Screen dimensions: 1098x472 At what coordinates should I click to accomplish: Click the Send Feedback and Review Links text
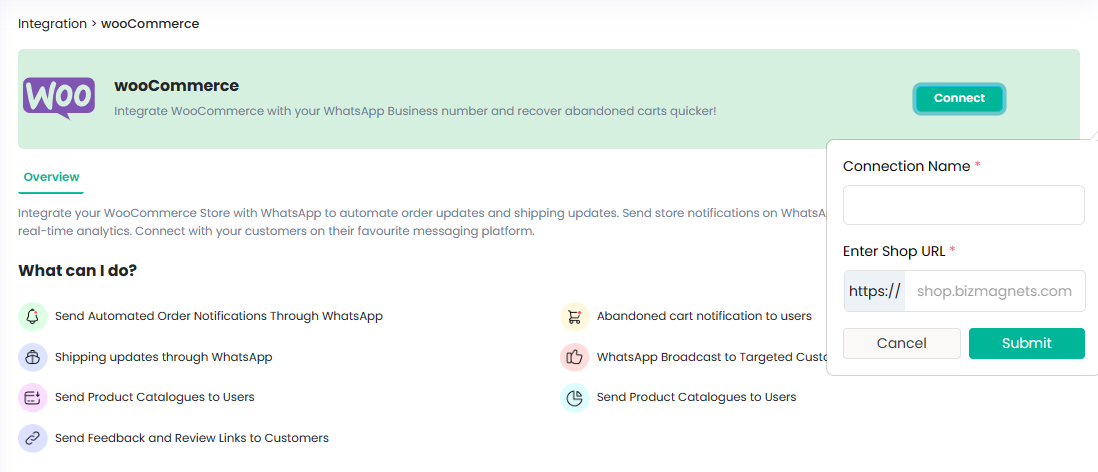coord(192,438)
